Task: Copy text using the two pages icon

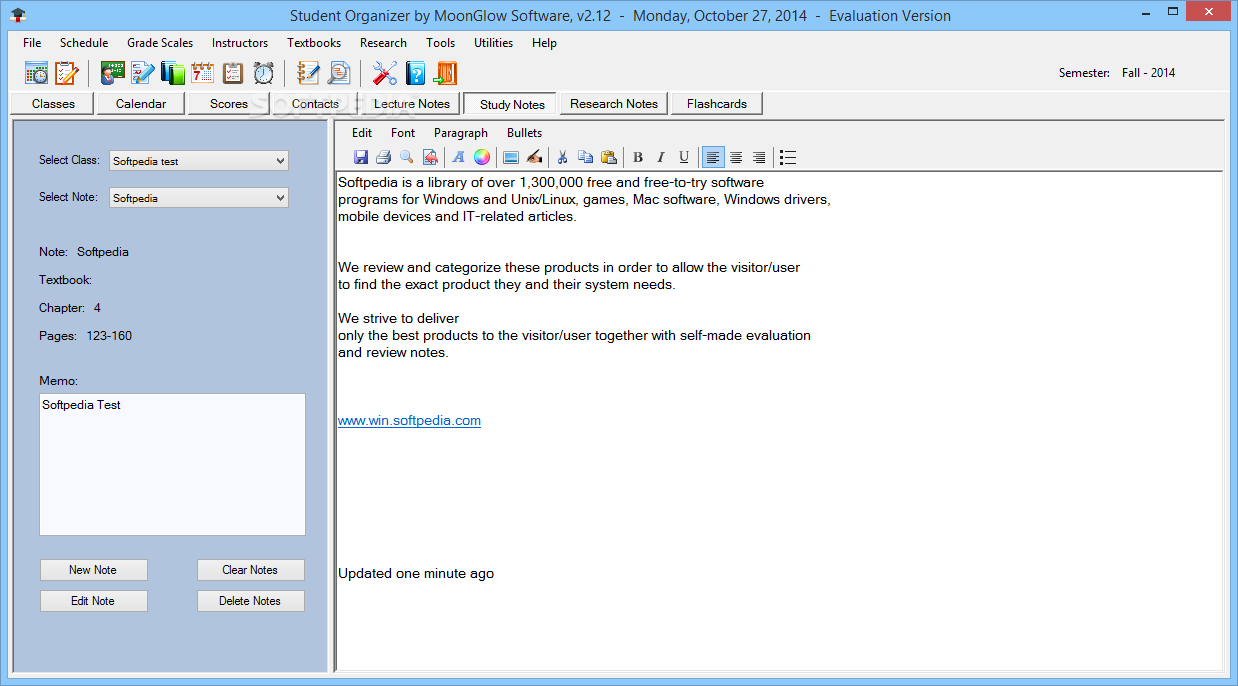Action: (x=586, y=157)
